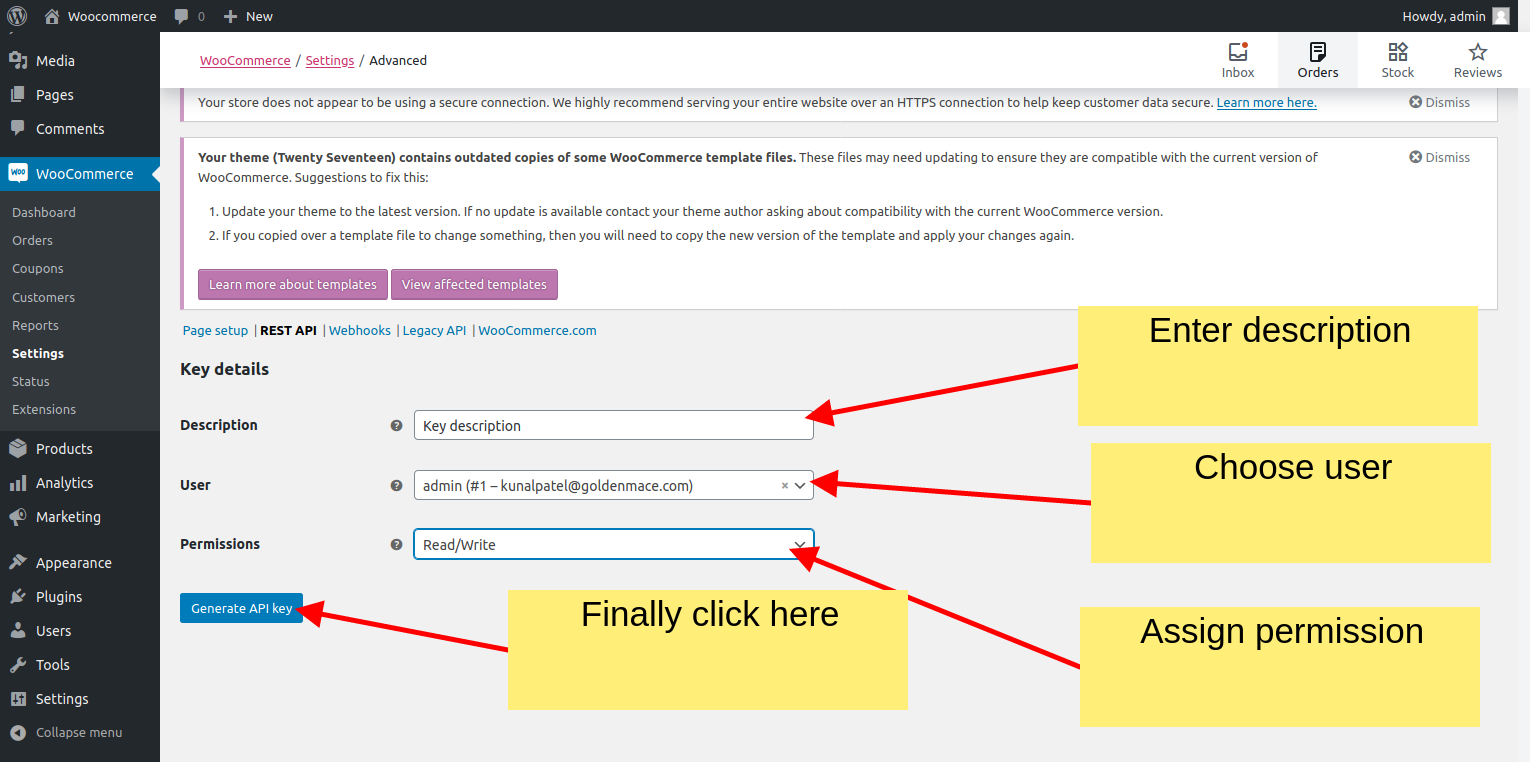
Task: Open WooCommerce Orders submenu
Action: pos(33,240)
